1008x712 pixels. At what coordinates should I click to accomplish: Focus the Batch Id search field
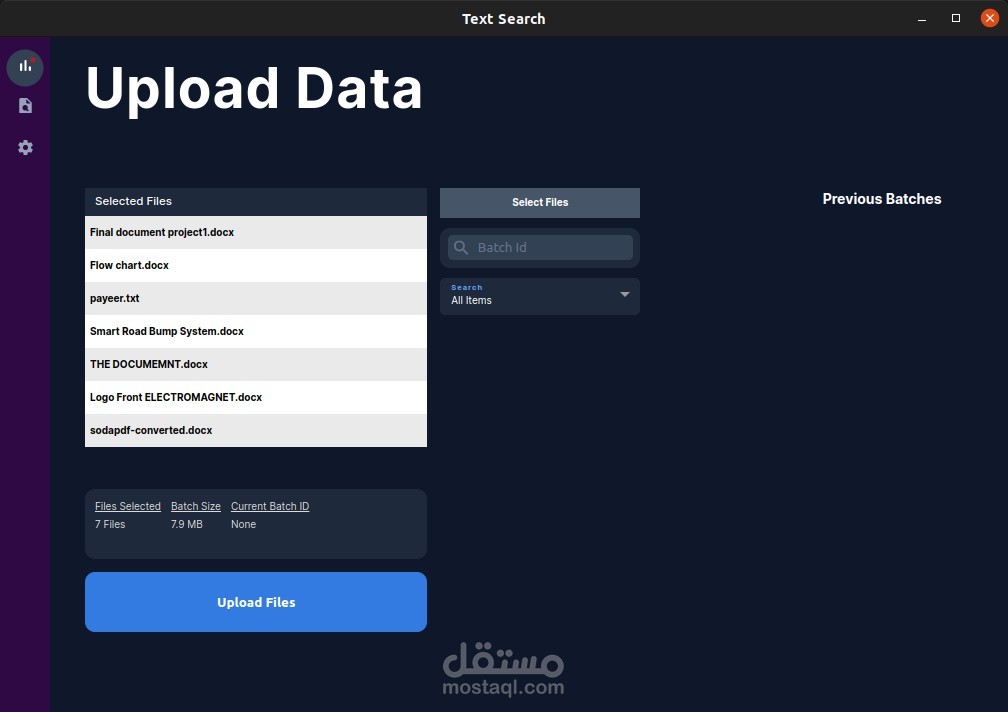click(x=540, y=247)
